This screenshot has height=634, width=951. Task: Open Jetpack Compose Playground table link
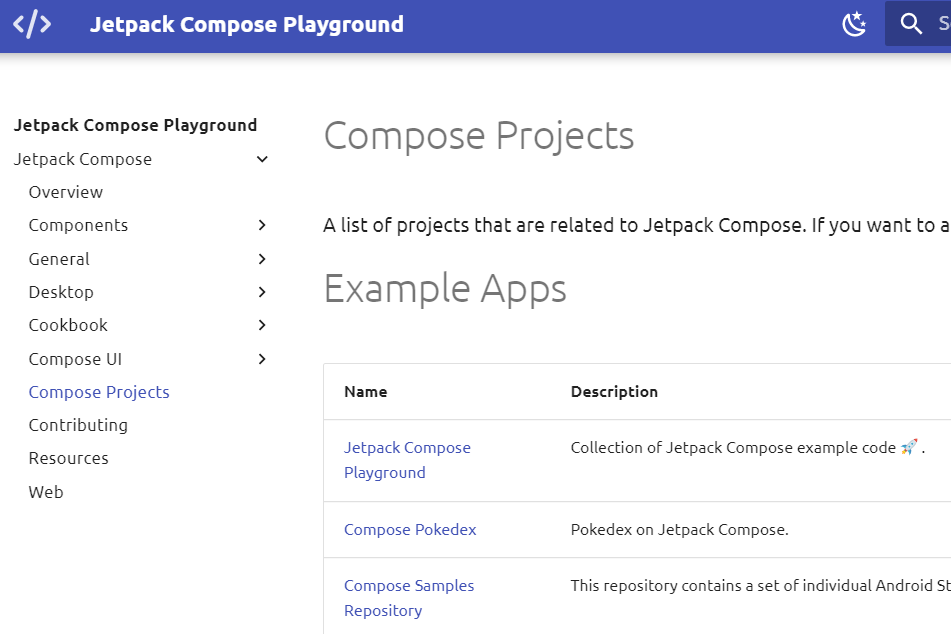pos(407,460)
